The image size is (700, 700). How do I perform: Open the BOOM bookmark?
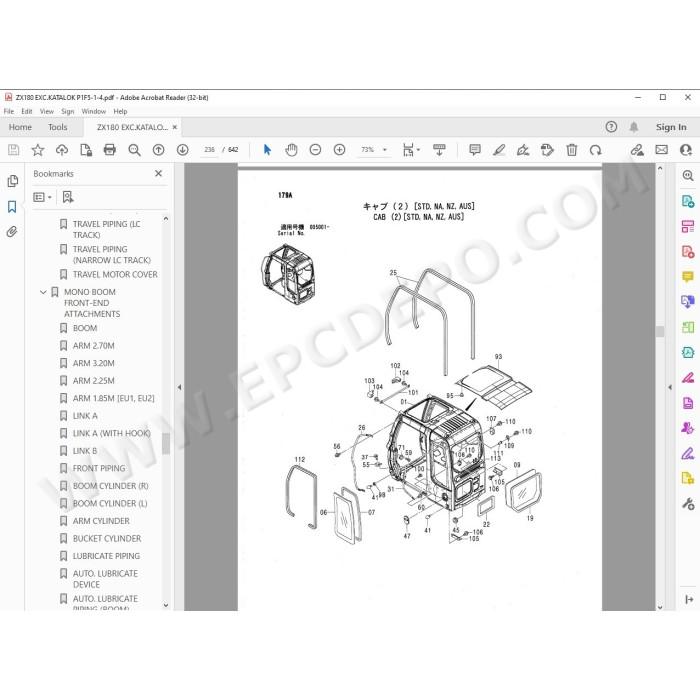(85, 328)
